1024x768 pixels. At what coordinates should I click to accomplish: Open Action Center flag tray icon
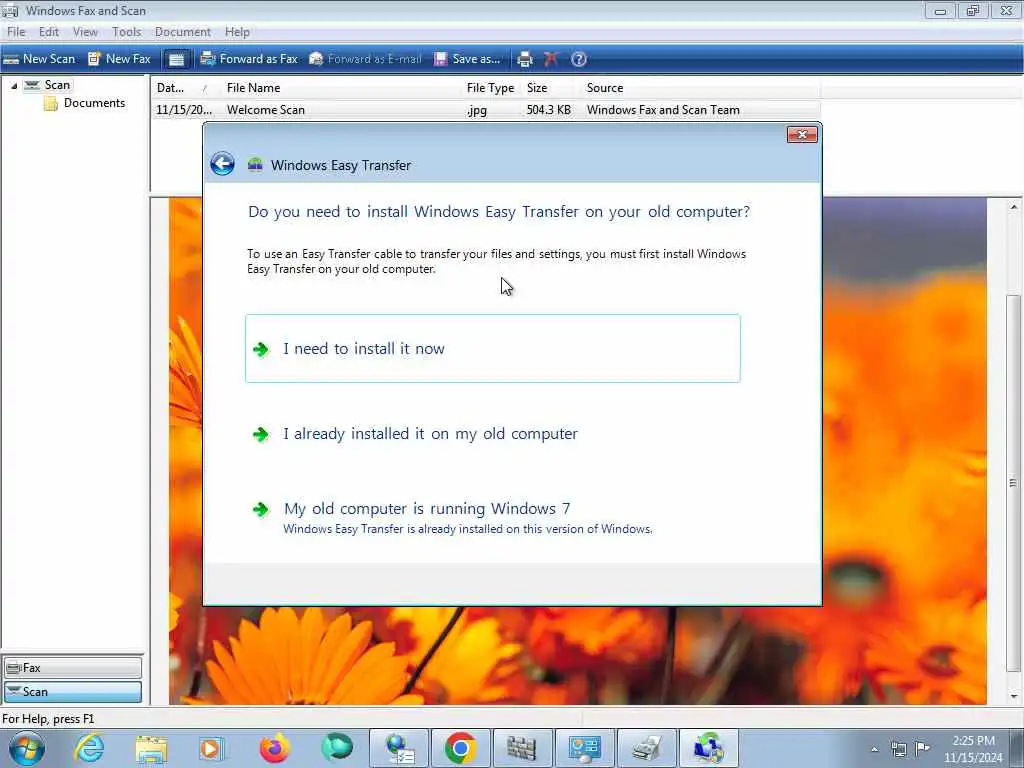click(922, 748)
